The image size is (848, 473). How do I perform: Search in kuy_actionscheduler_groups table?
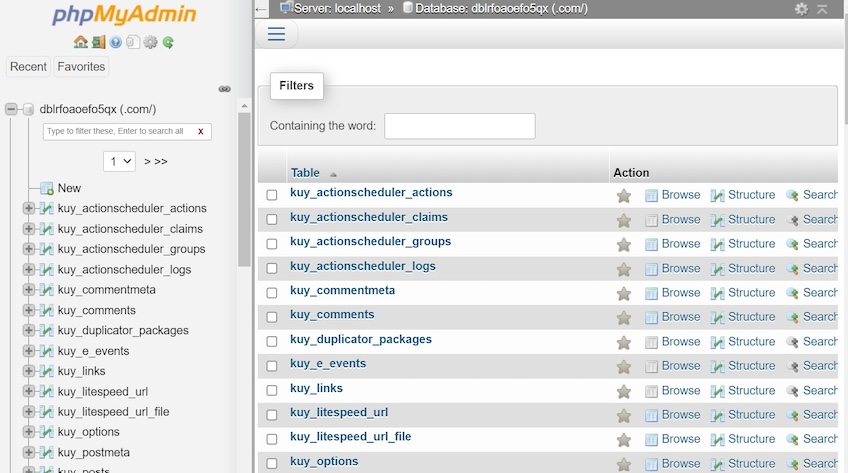click(x=812, y=244)
